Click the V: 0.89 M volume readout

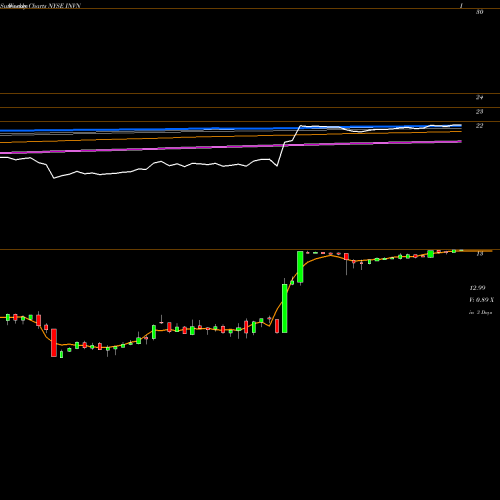[x=481, y=300]
